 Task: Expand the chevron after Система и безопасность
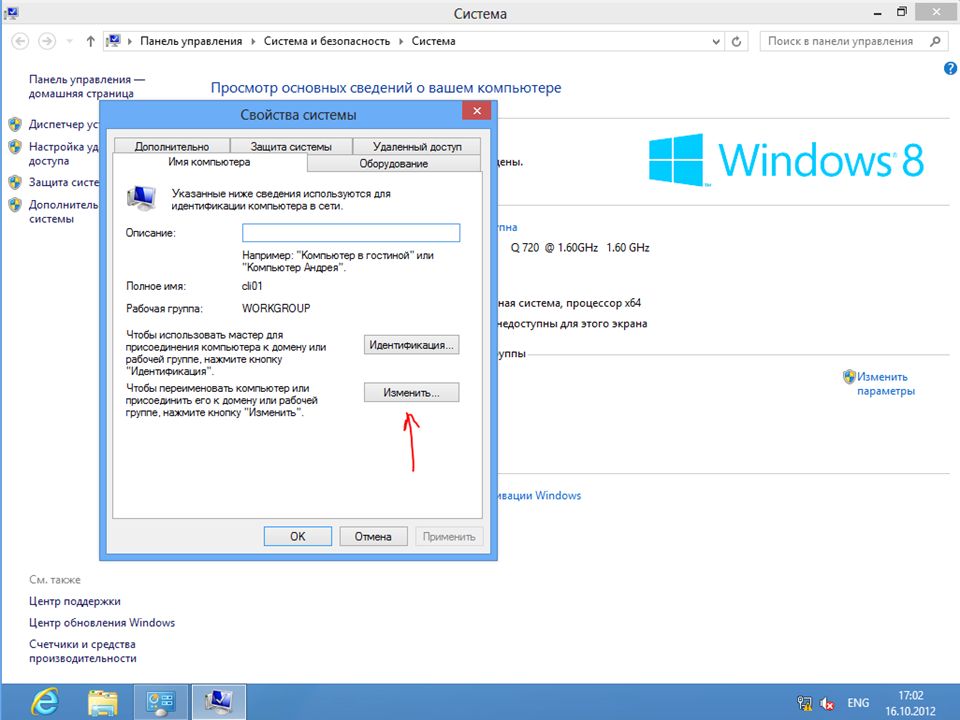point(401,41)
